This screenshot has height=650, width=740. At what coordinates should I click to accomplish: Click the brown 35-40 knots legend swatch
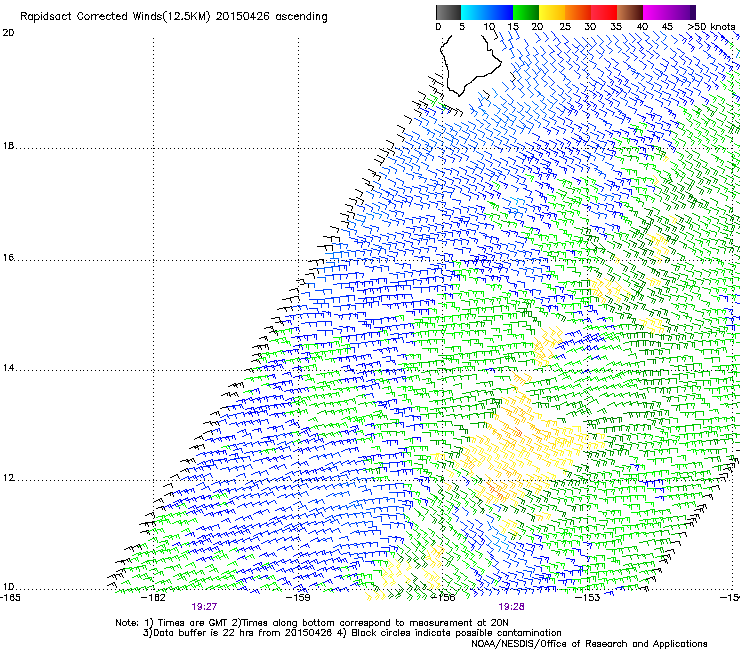630,12
